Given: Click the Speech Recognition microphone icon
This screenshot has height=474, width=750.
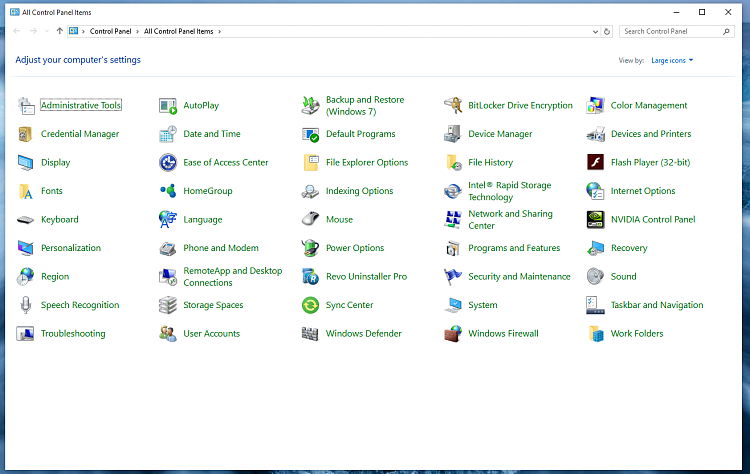Looking at the screenshot, I should 26,305.
